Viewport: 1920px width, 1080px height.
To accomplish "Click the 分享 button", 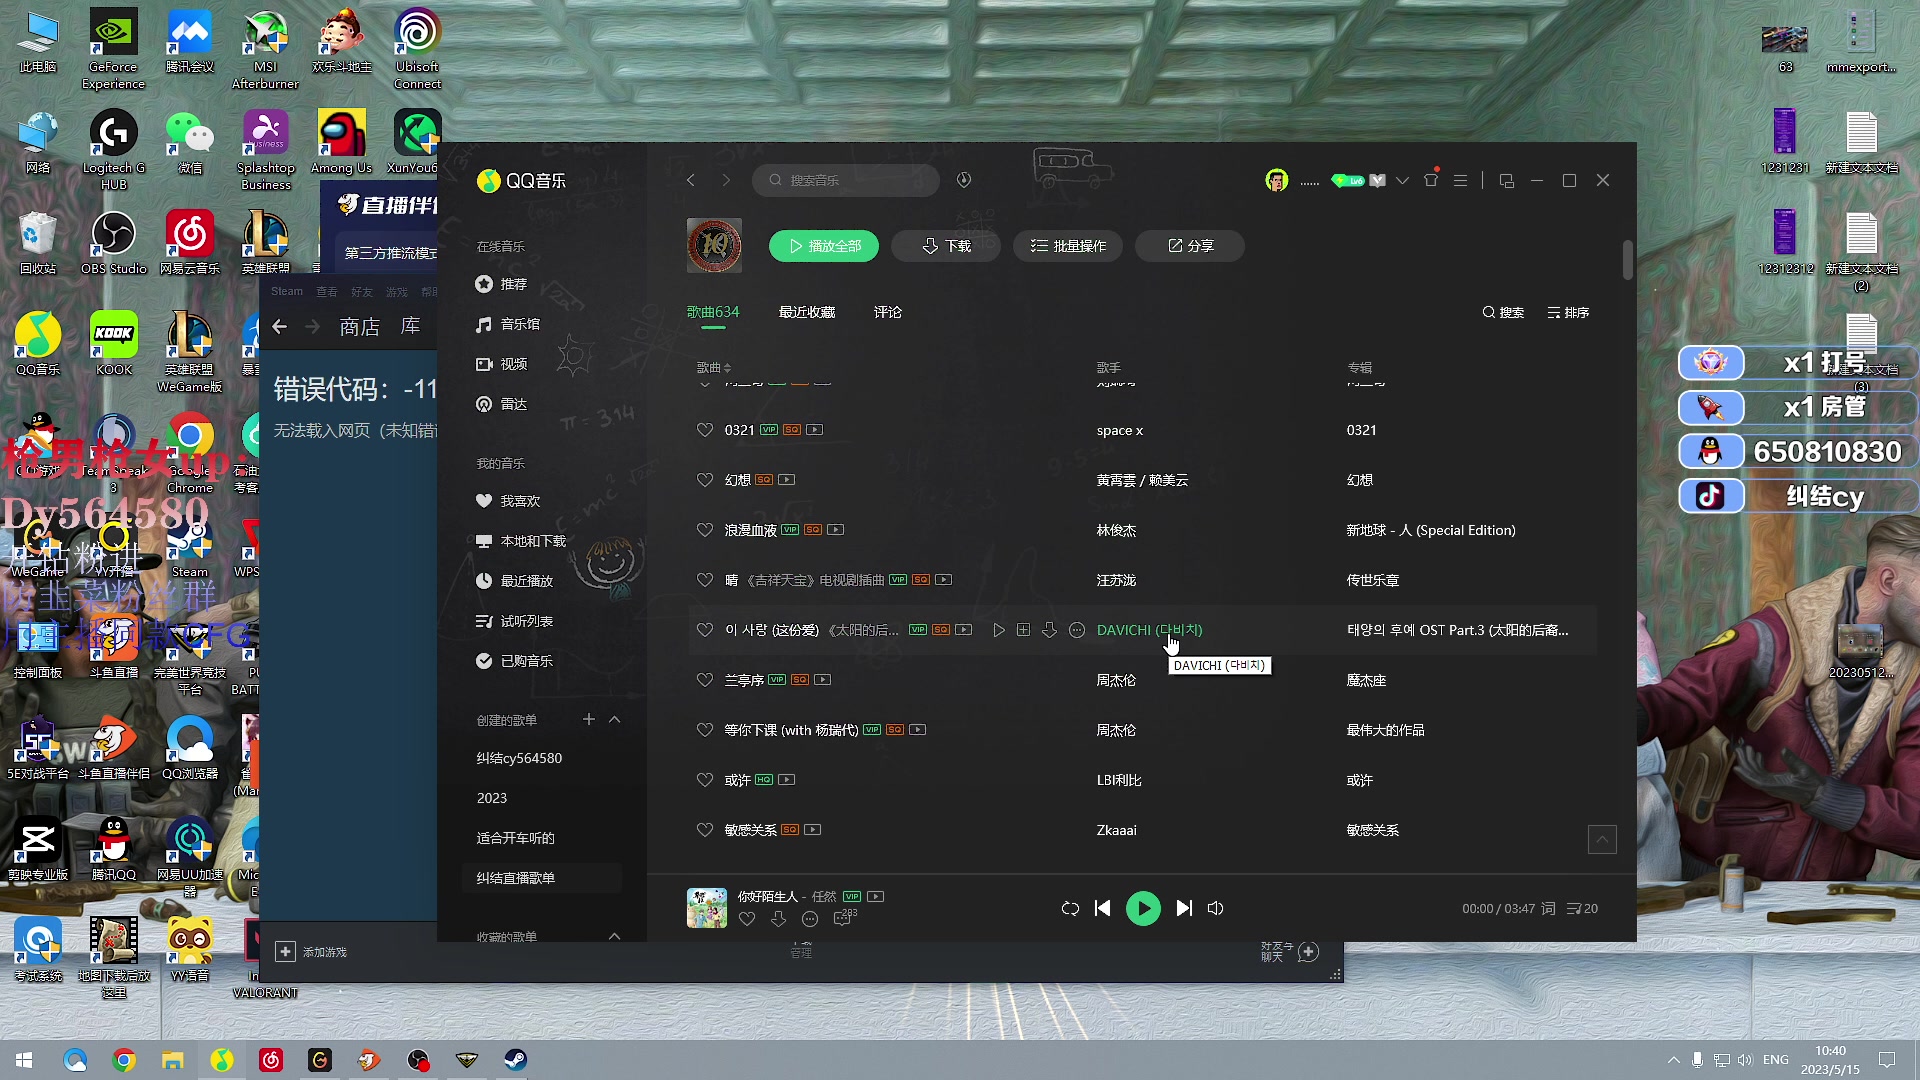I will 1190,246.
